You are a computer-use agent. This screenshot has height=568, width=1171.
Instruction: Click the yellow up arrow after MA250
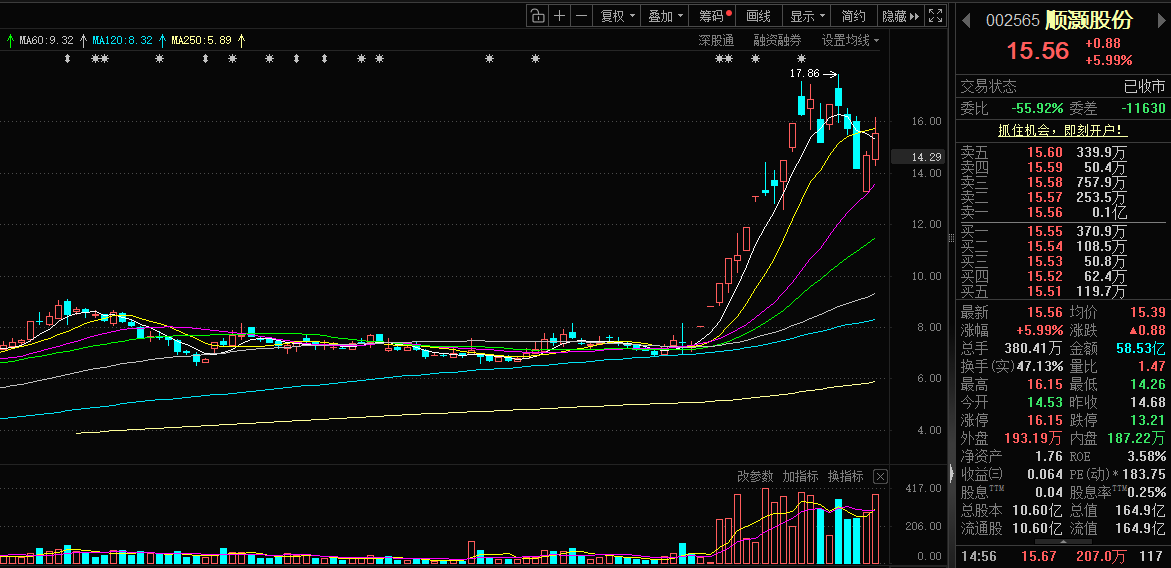coord(241,40)
